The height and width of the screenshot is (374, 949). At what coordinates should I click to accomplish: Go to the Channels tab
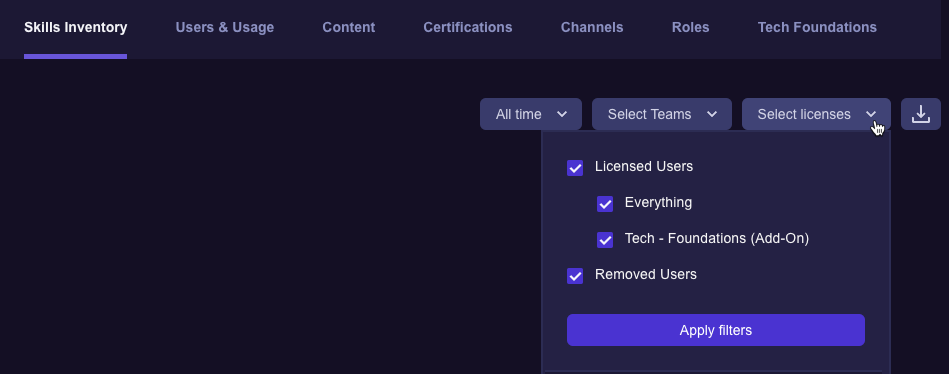[592, 27]
